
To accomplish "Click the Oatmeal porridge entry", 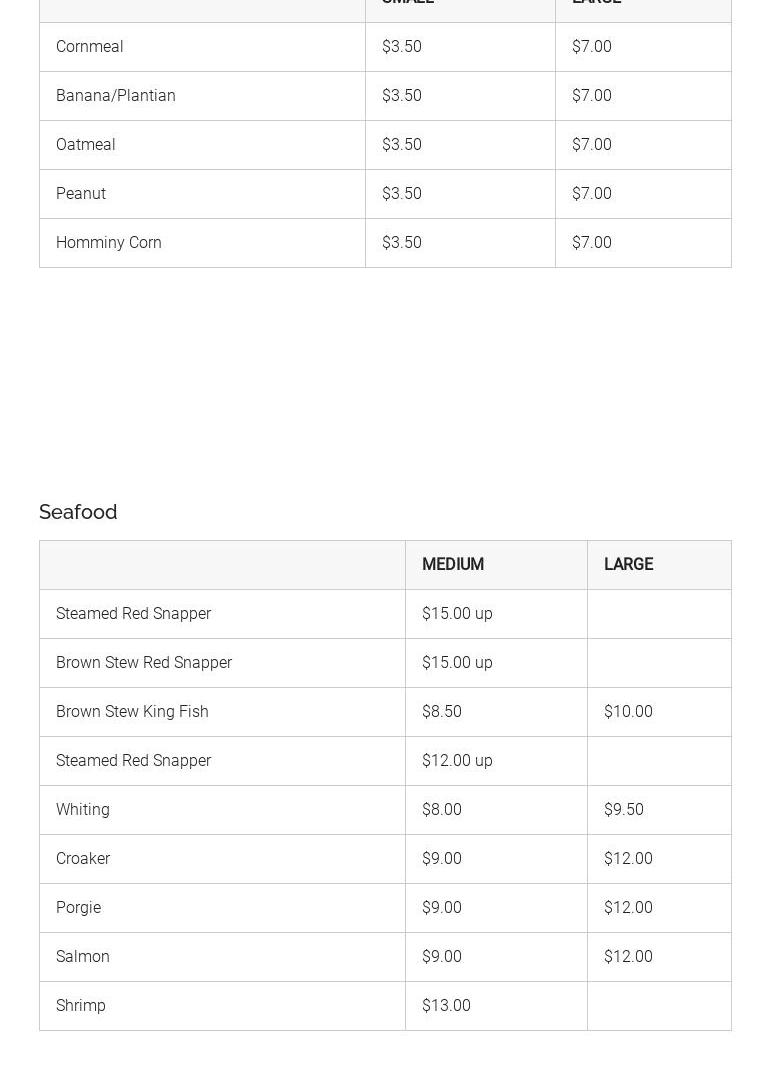I will pos(86,145).
